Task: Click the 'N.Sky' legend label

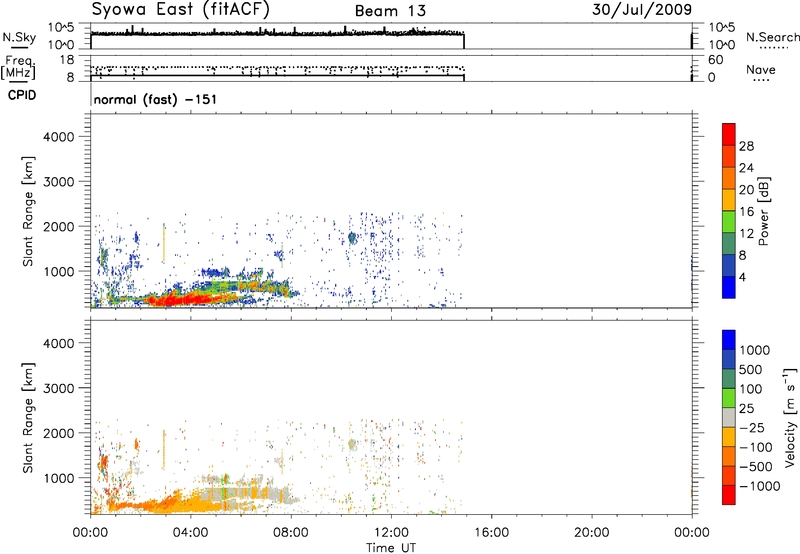Action: pos(19,37)
